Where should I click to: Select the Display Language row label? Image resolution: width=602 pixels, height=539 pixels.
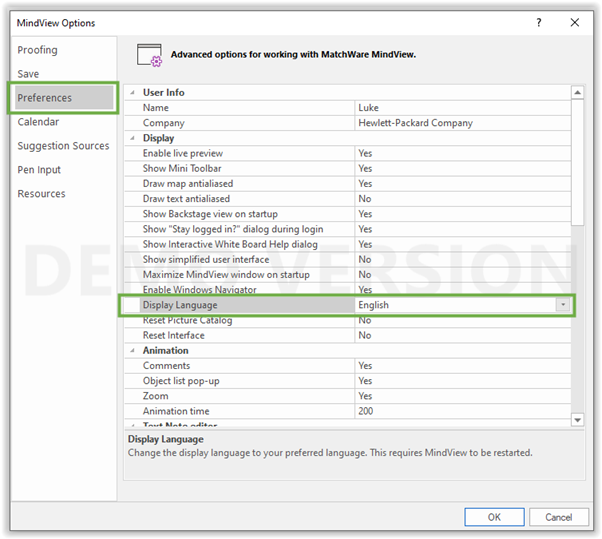180,305
